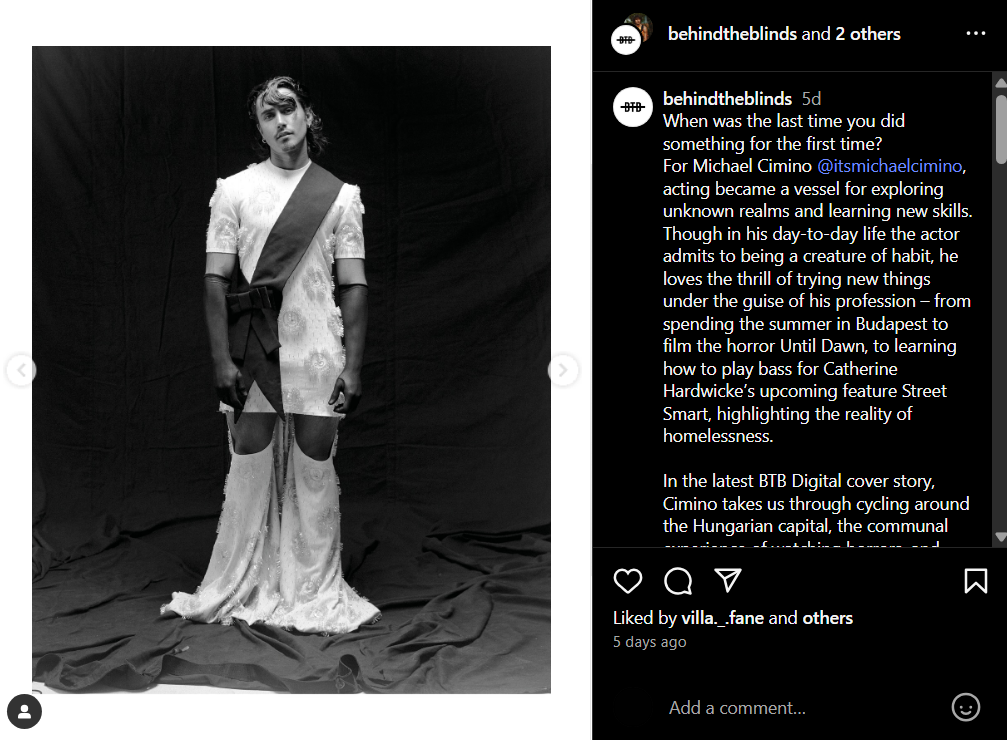Open villa._.fane profile from likes
Screen dimensions: 1007x740
(x=722, y=618)
